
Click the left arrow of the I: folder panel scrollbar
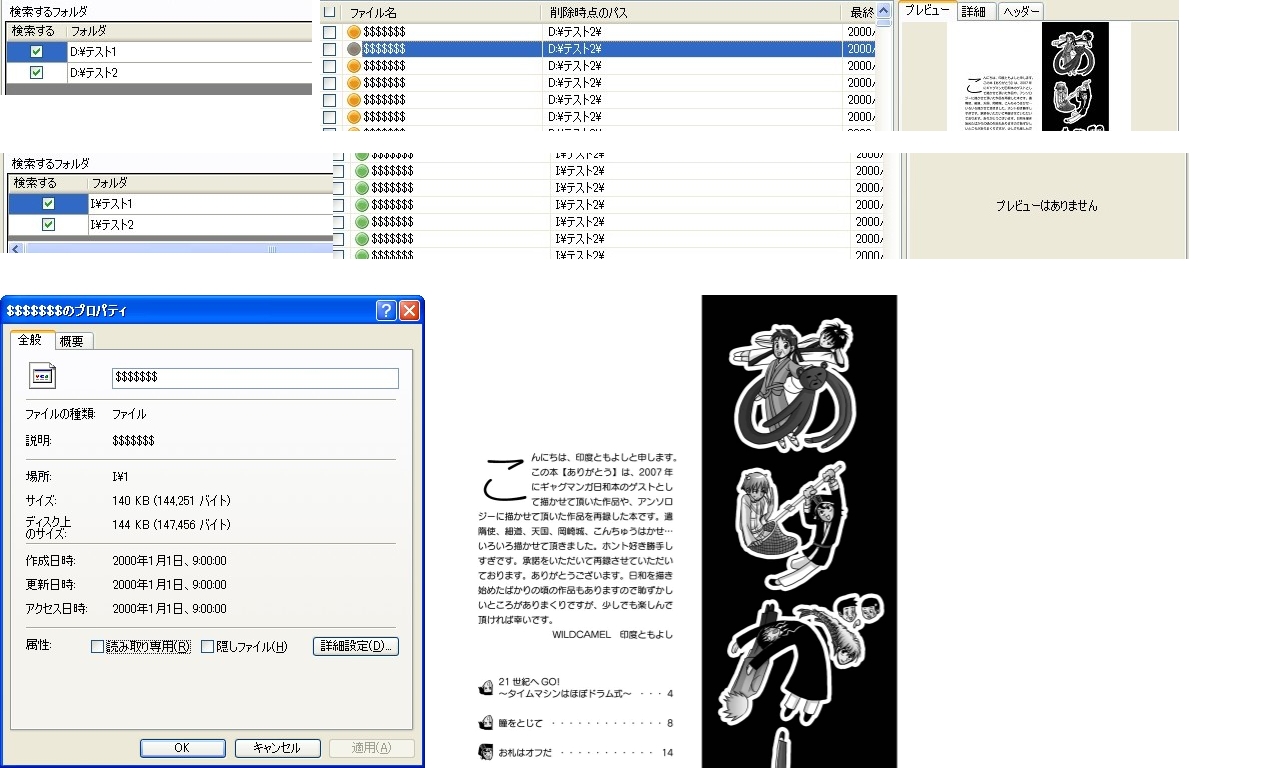[15, 248]
